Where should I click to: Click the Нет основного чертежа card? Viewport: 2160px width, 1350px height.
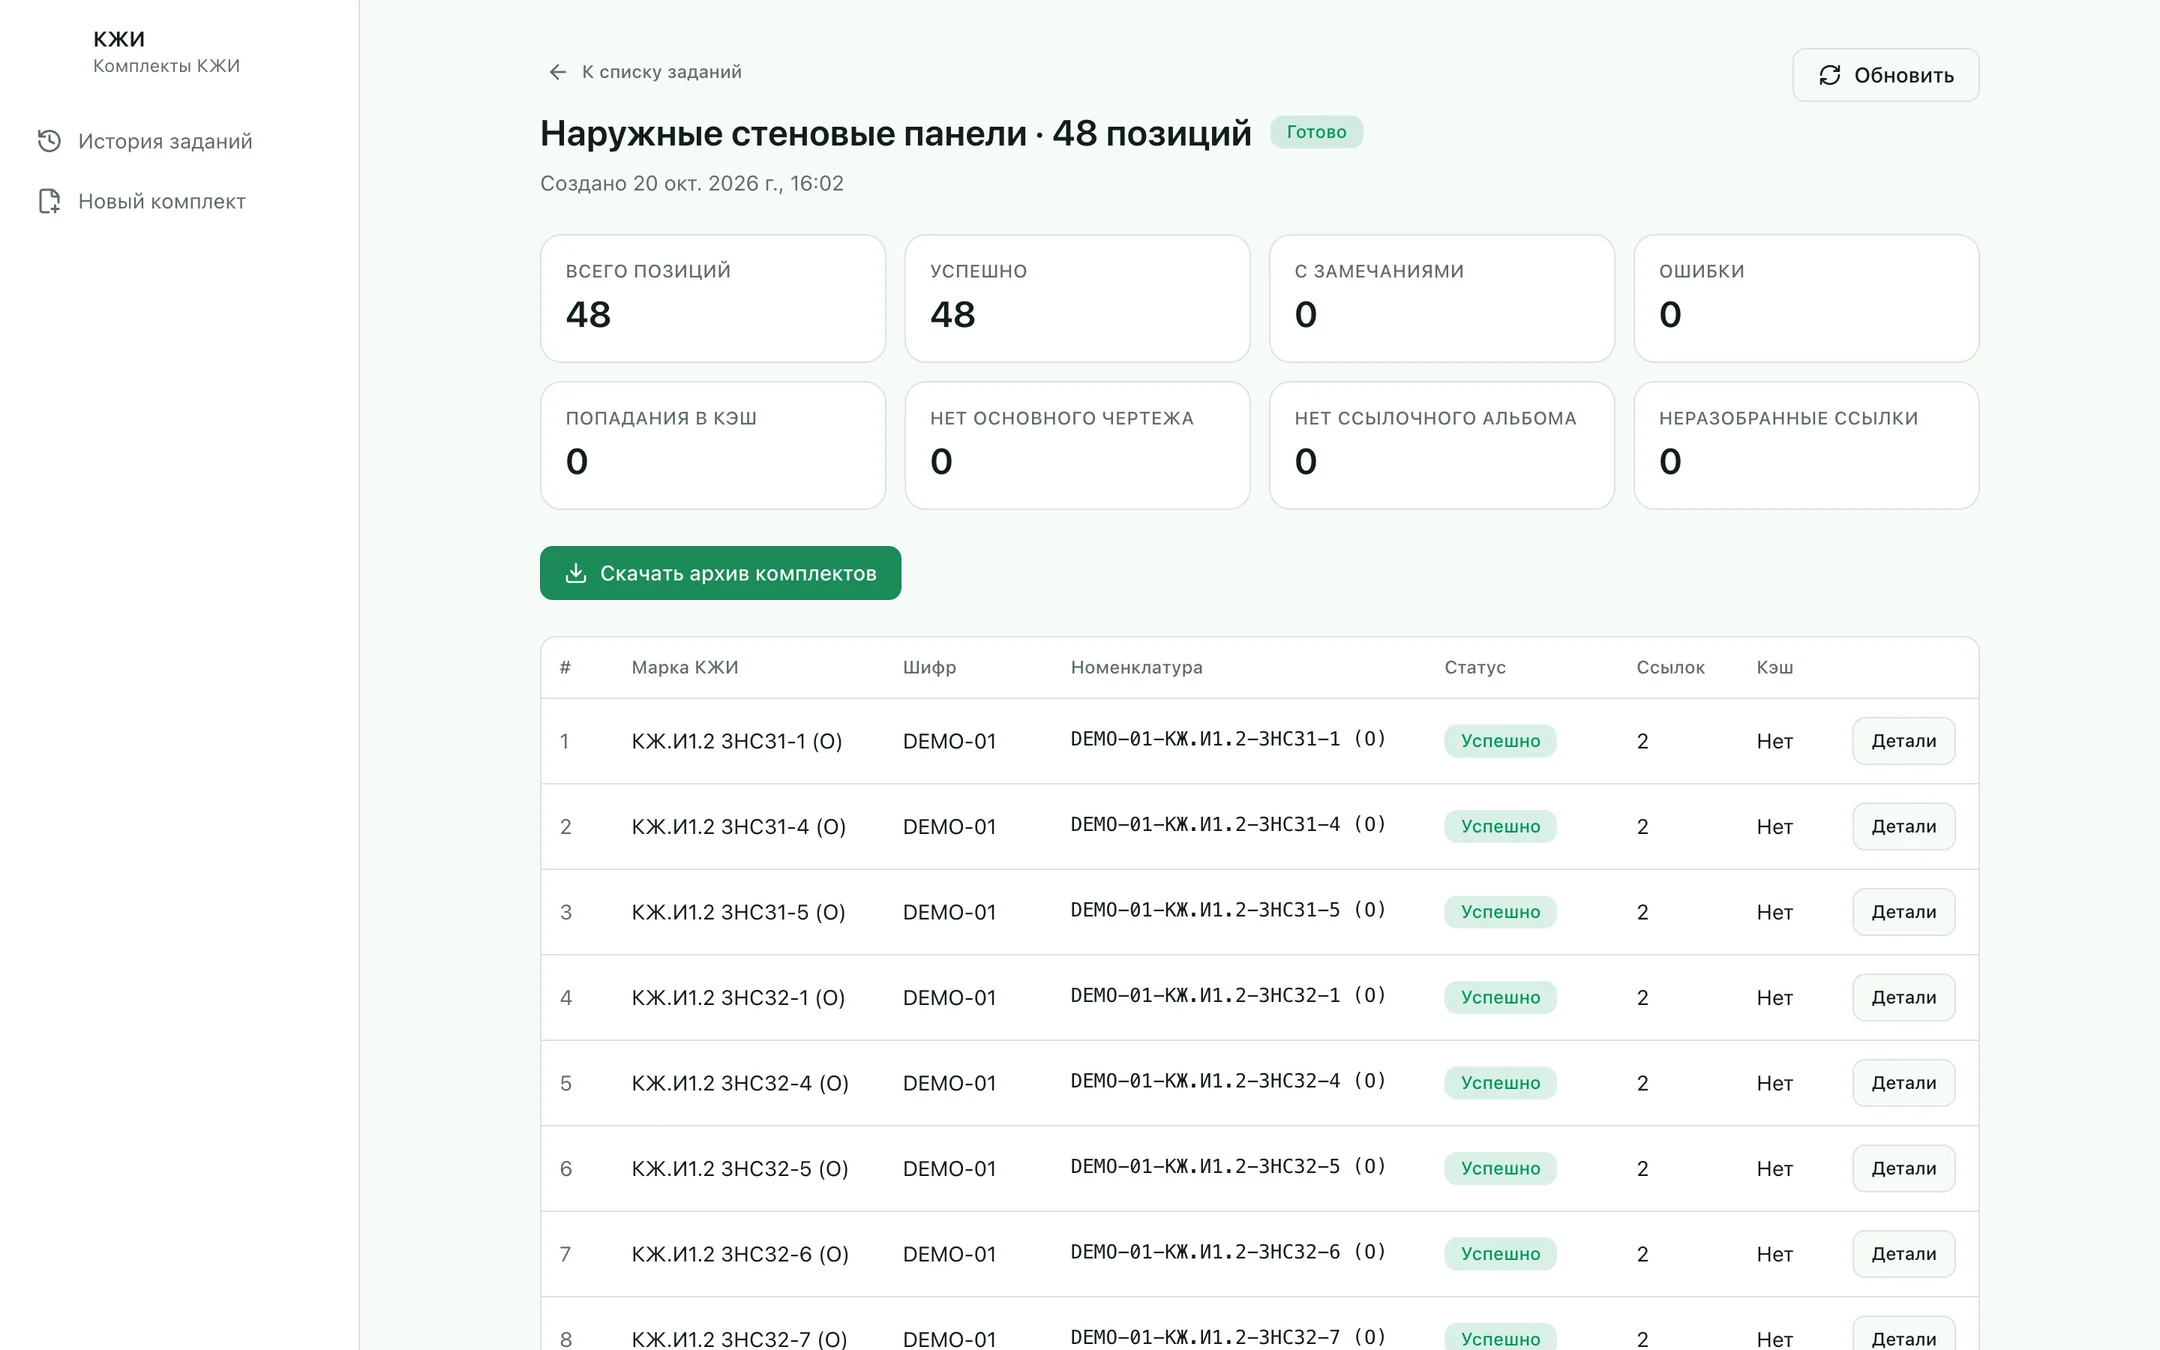[x=1077, y=445]
